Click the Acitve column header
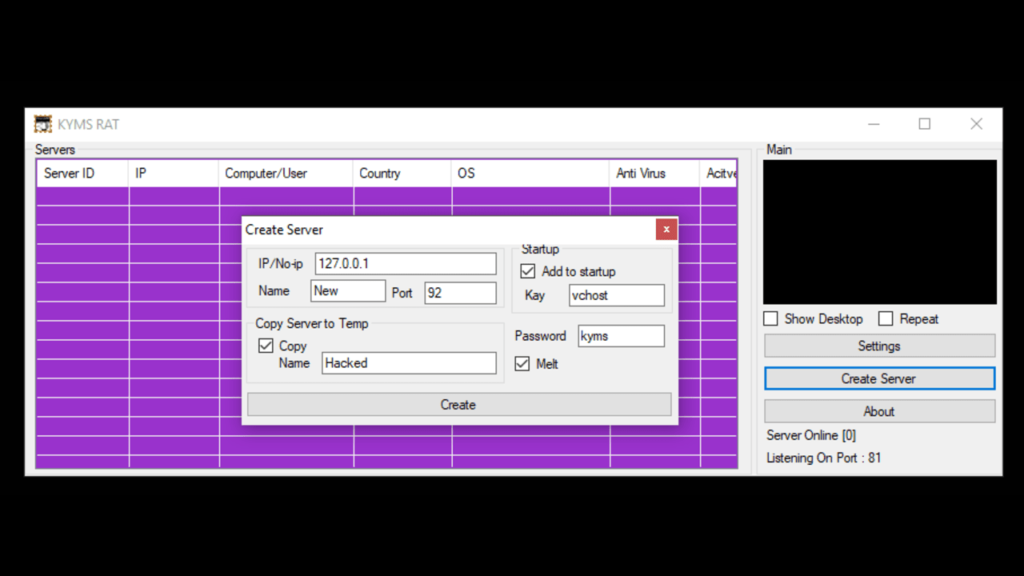Image resolution: width=1024 pixels, height=576 pixels. (719, 174)
